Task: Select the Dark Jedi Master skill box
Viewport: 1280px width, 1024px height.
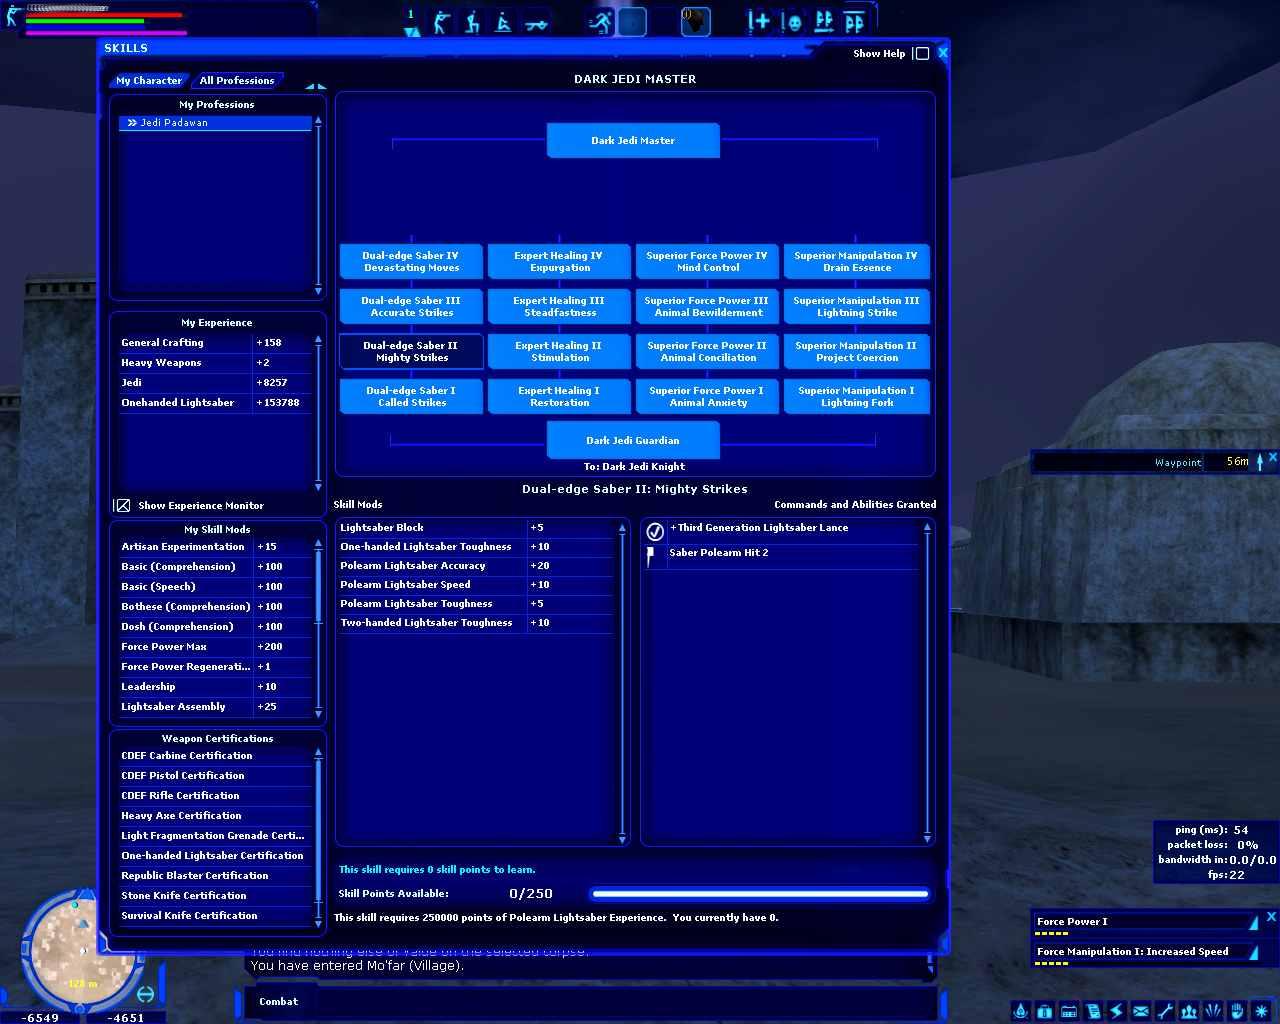Action: (633, 141)
